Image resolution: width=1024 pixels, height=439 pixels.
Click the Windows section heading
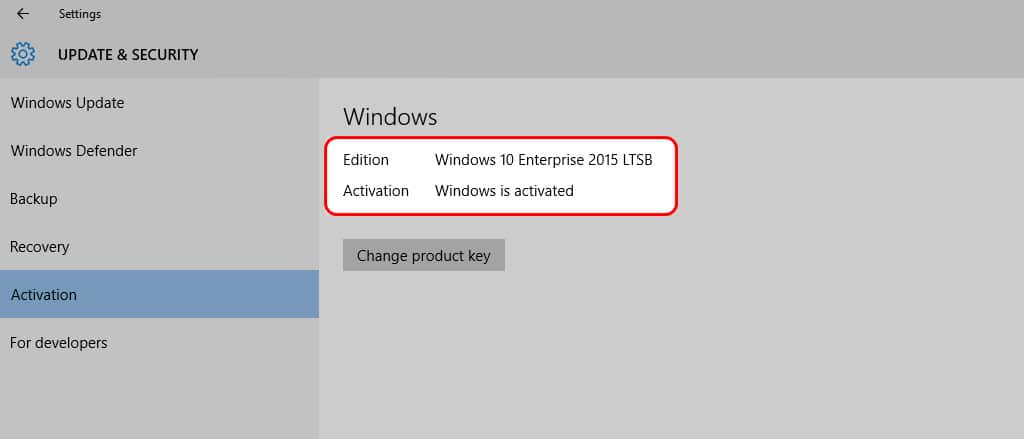pyautogui.click(x=390, y=117)
